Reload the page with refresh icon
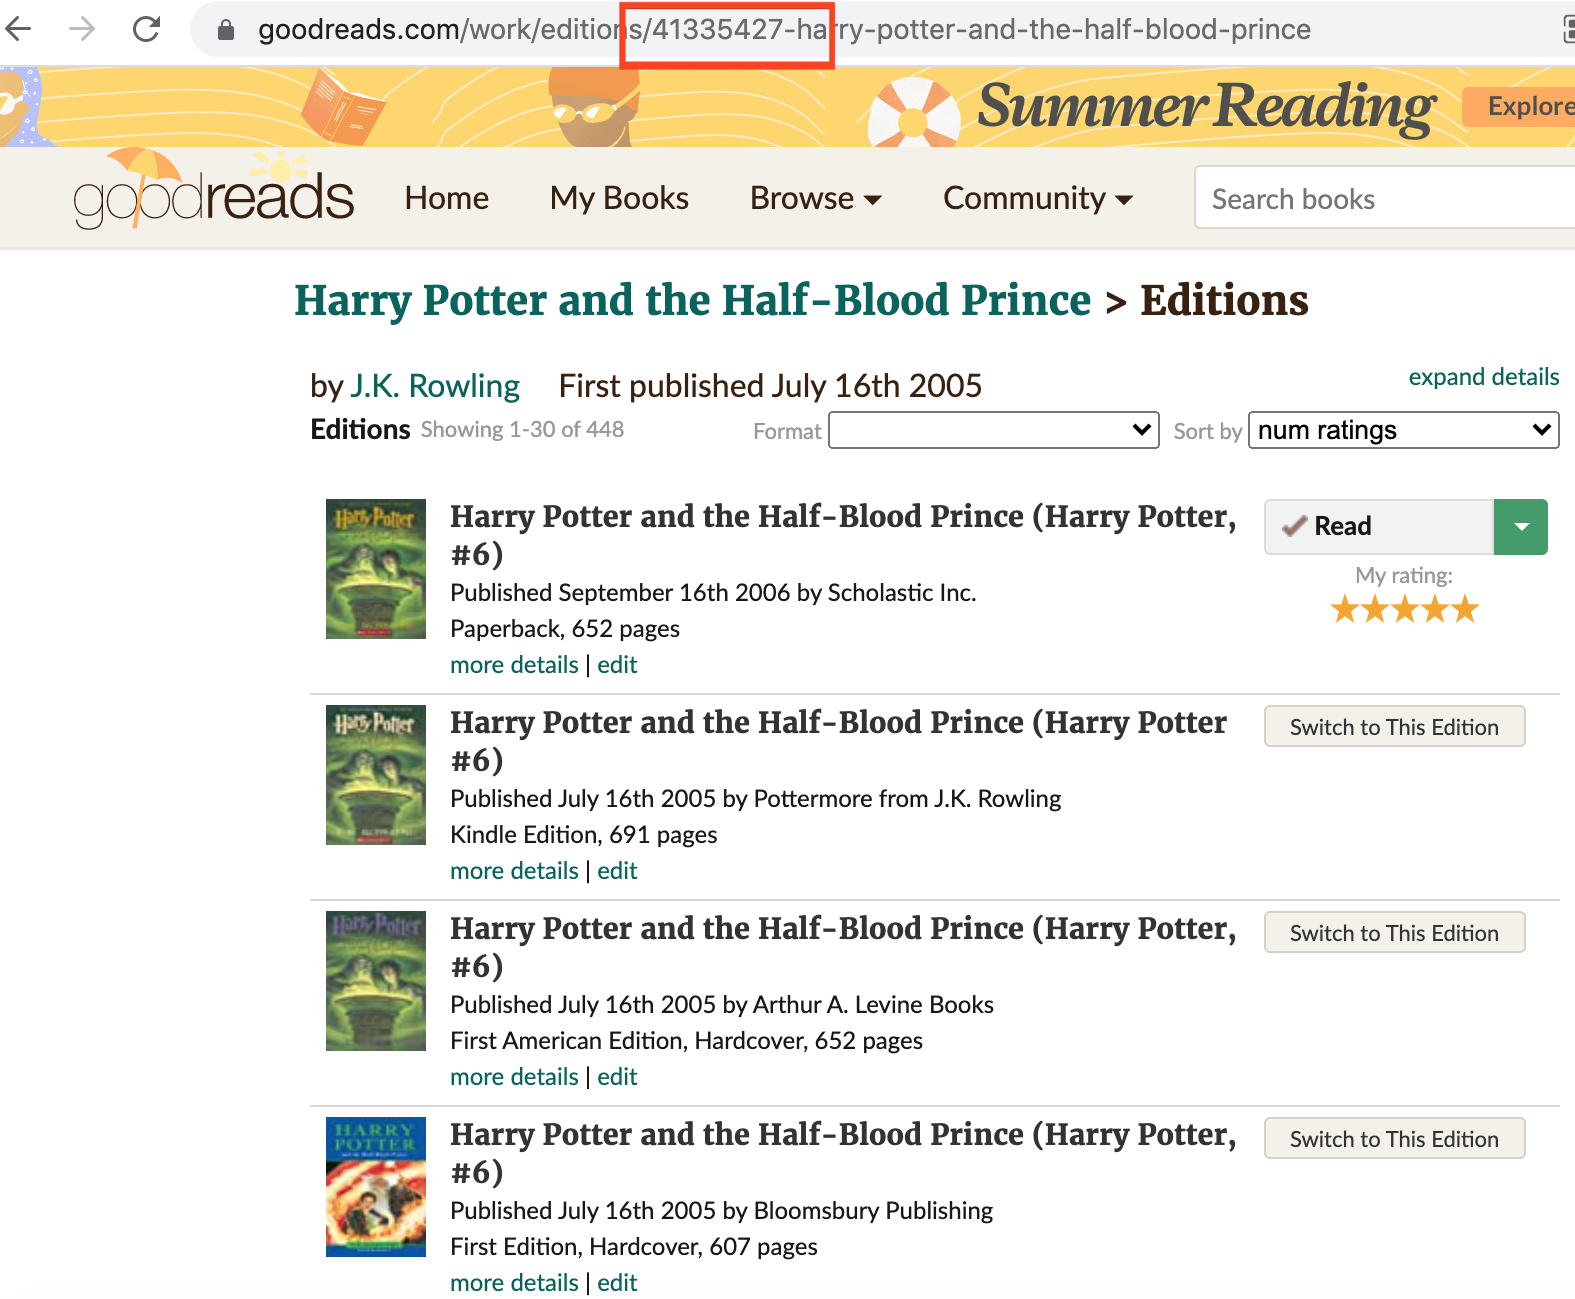Image resolution: width=1575 pixels, height=1299 pixels. click(147, 29)
